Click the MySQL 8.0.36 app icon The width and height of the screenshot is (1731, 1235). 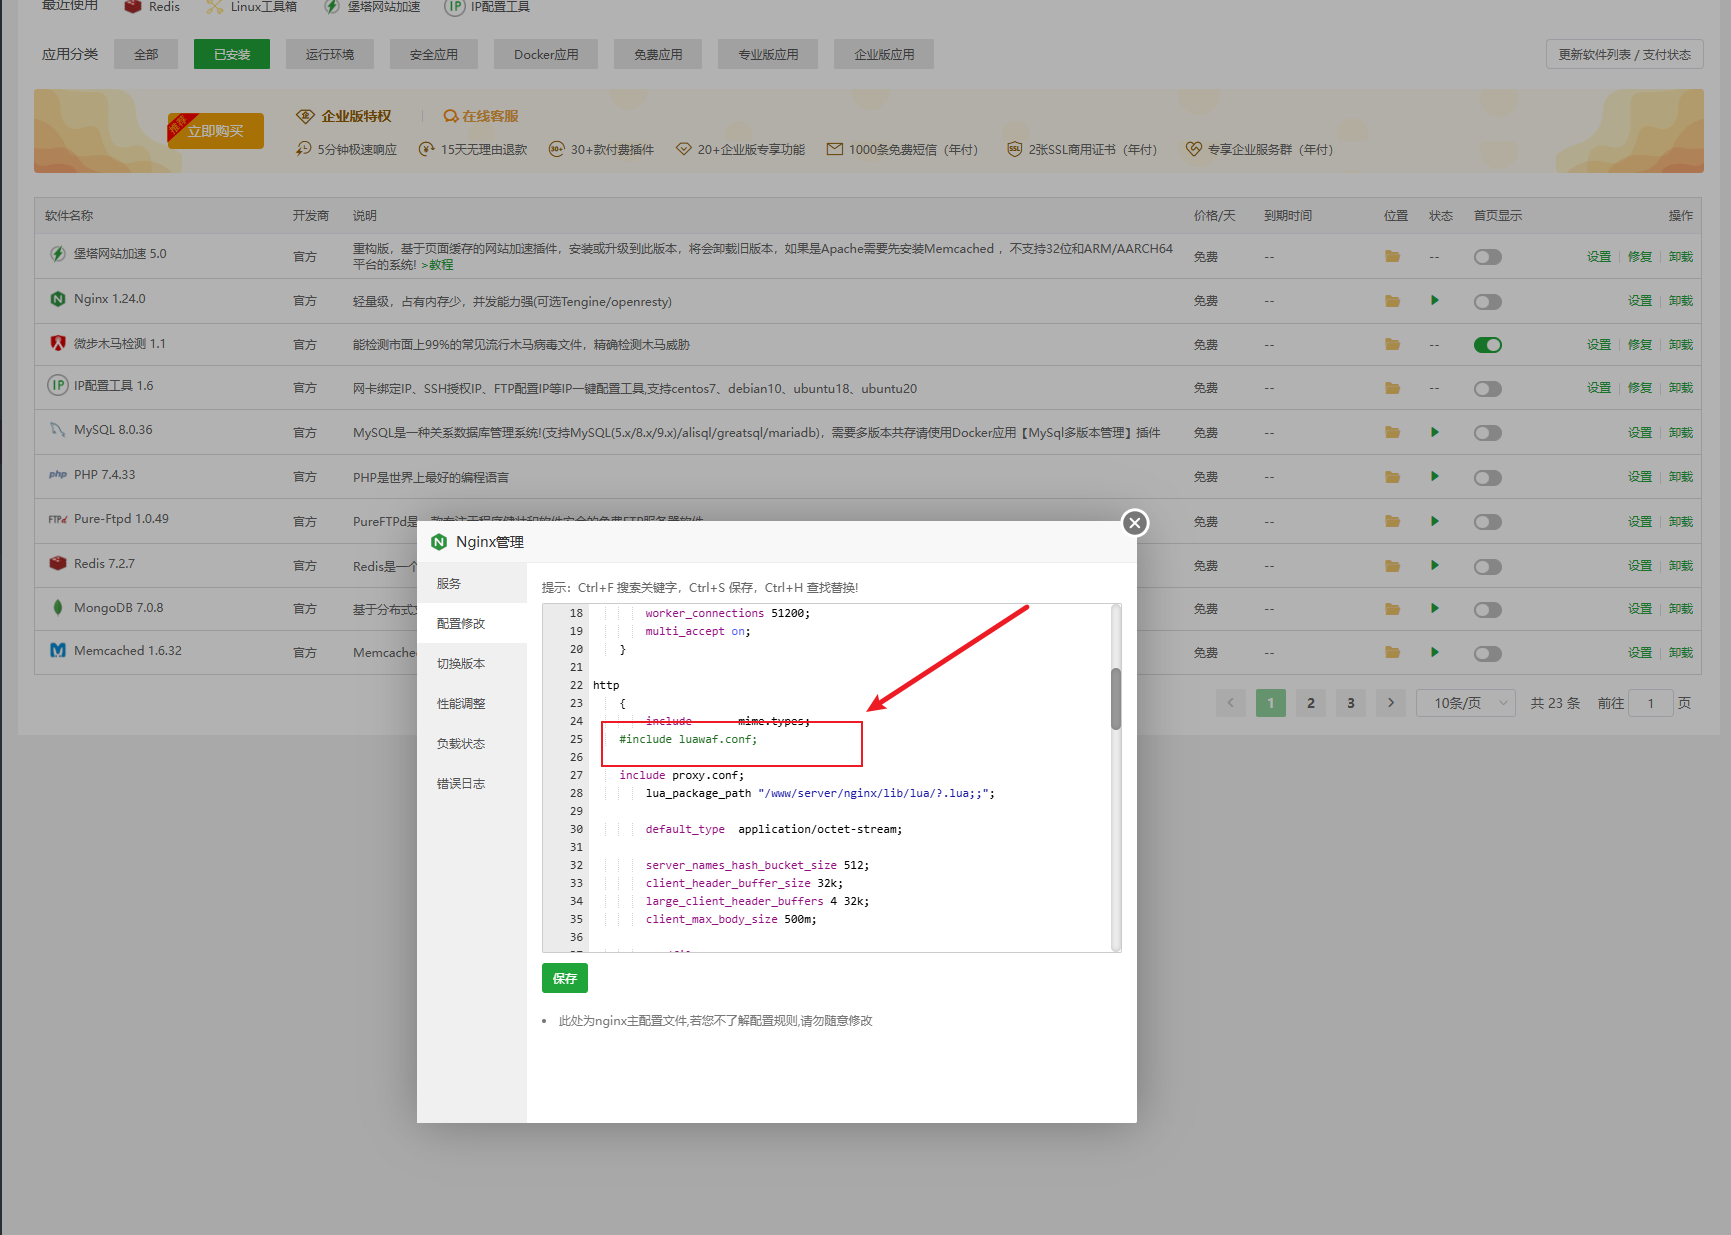58,430
